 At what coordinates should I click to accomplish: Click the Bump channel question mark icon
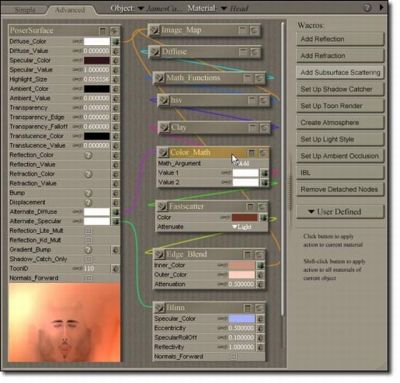[88, 193]
